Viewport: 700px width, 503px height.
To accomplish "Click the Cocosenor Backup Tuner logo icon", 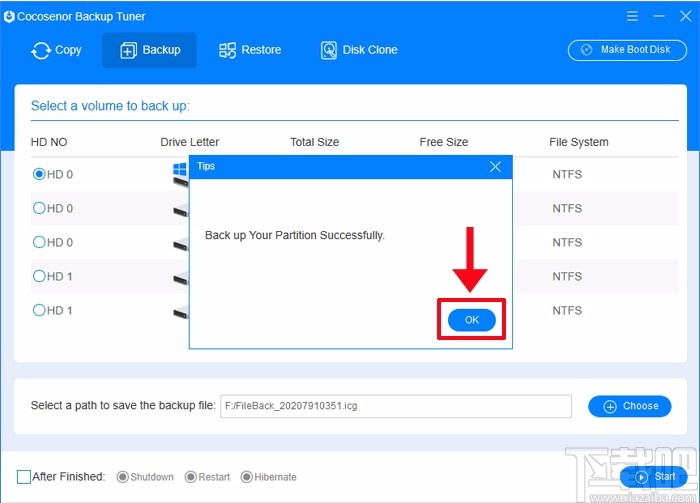I will coord(9,17).
